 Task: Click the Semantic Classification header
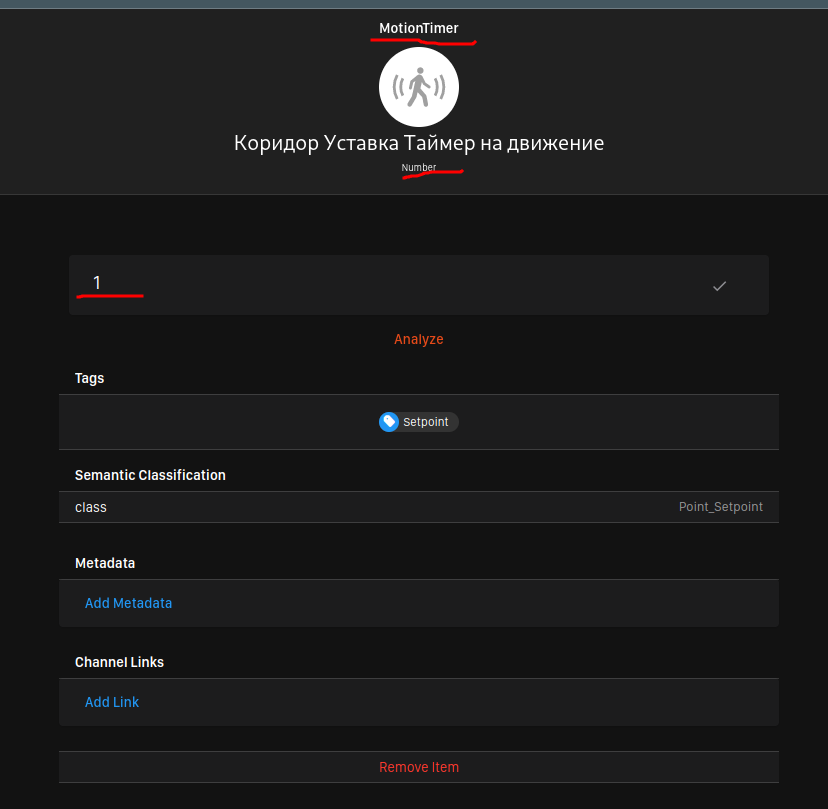(150, 475)
